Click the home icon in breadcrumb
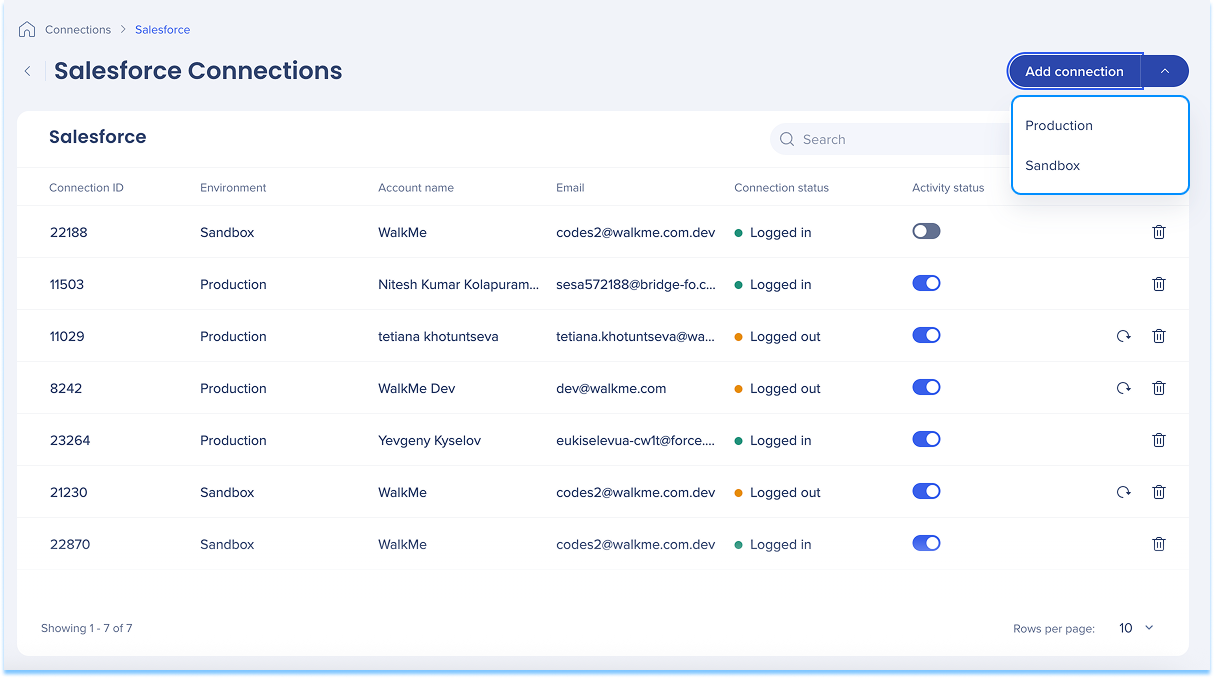Screen dimensions: 1214x678 pyautogui.click(x=27, y=29)
